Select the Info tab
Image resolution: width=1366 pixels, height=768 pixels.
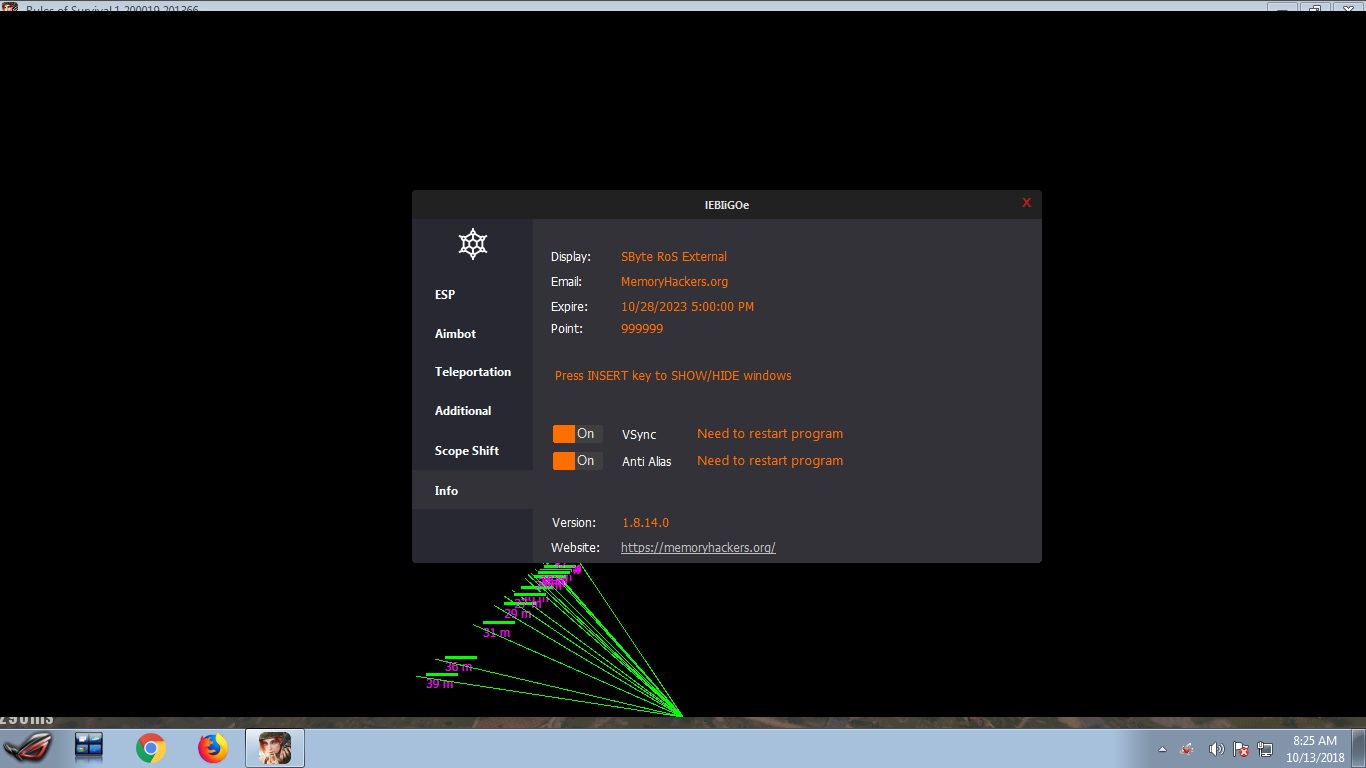click(472, 490)
